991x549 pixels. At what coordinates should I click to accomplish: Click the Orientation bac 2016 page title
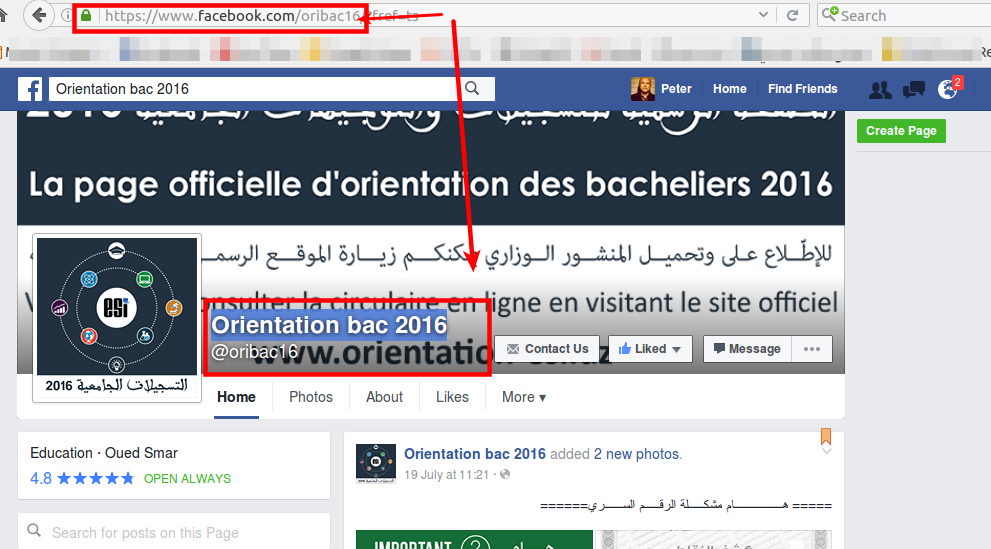pos(329,325)
